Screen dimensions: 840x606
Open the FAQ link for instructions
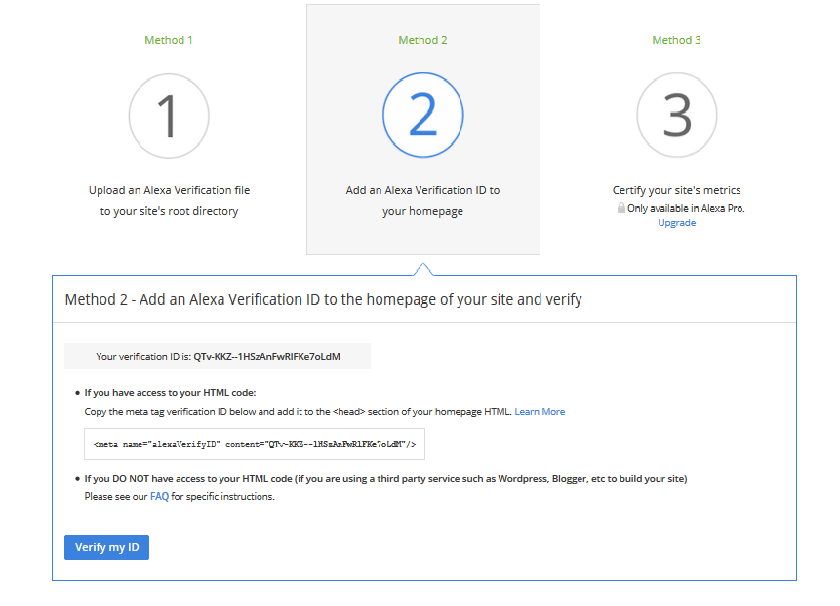point(159,497)
